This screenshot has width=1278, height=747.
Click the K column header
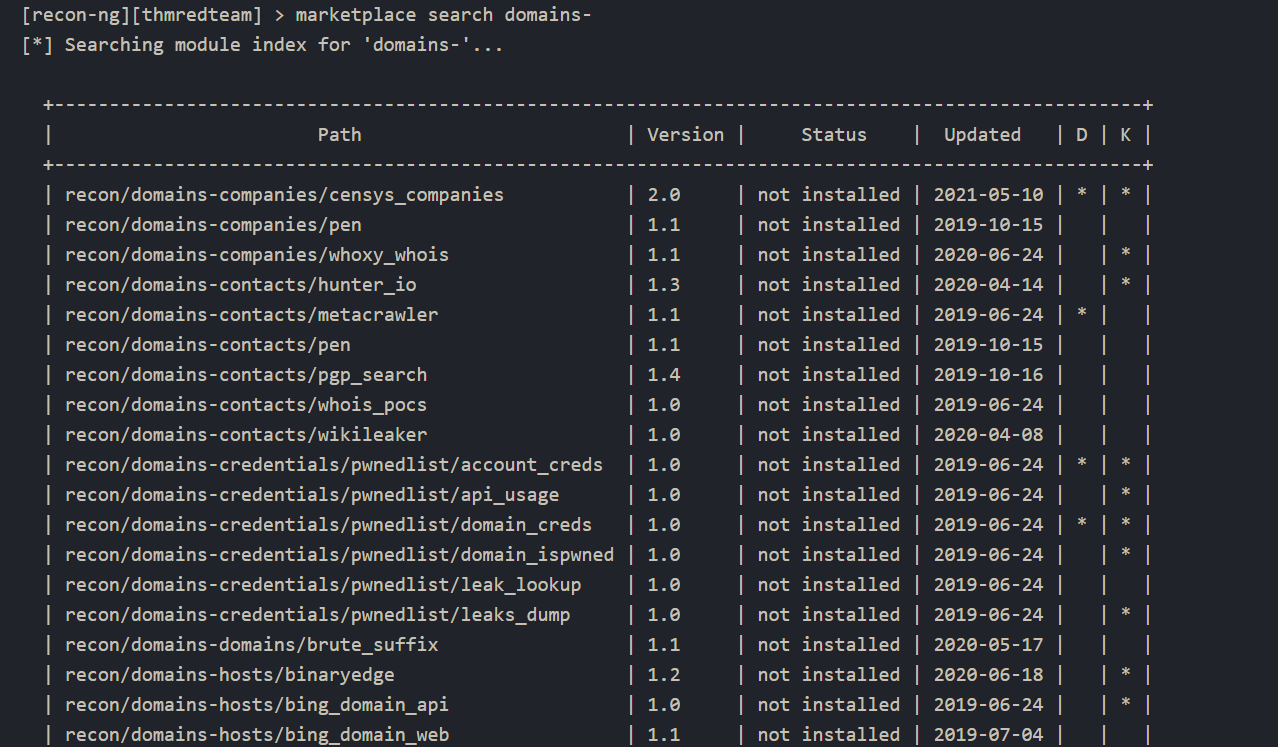[1125, 135]
